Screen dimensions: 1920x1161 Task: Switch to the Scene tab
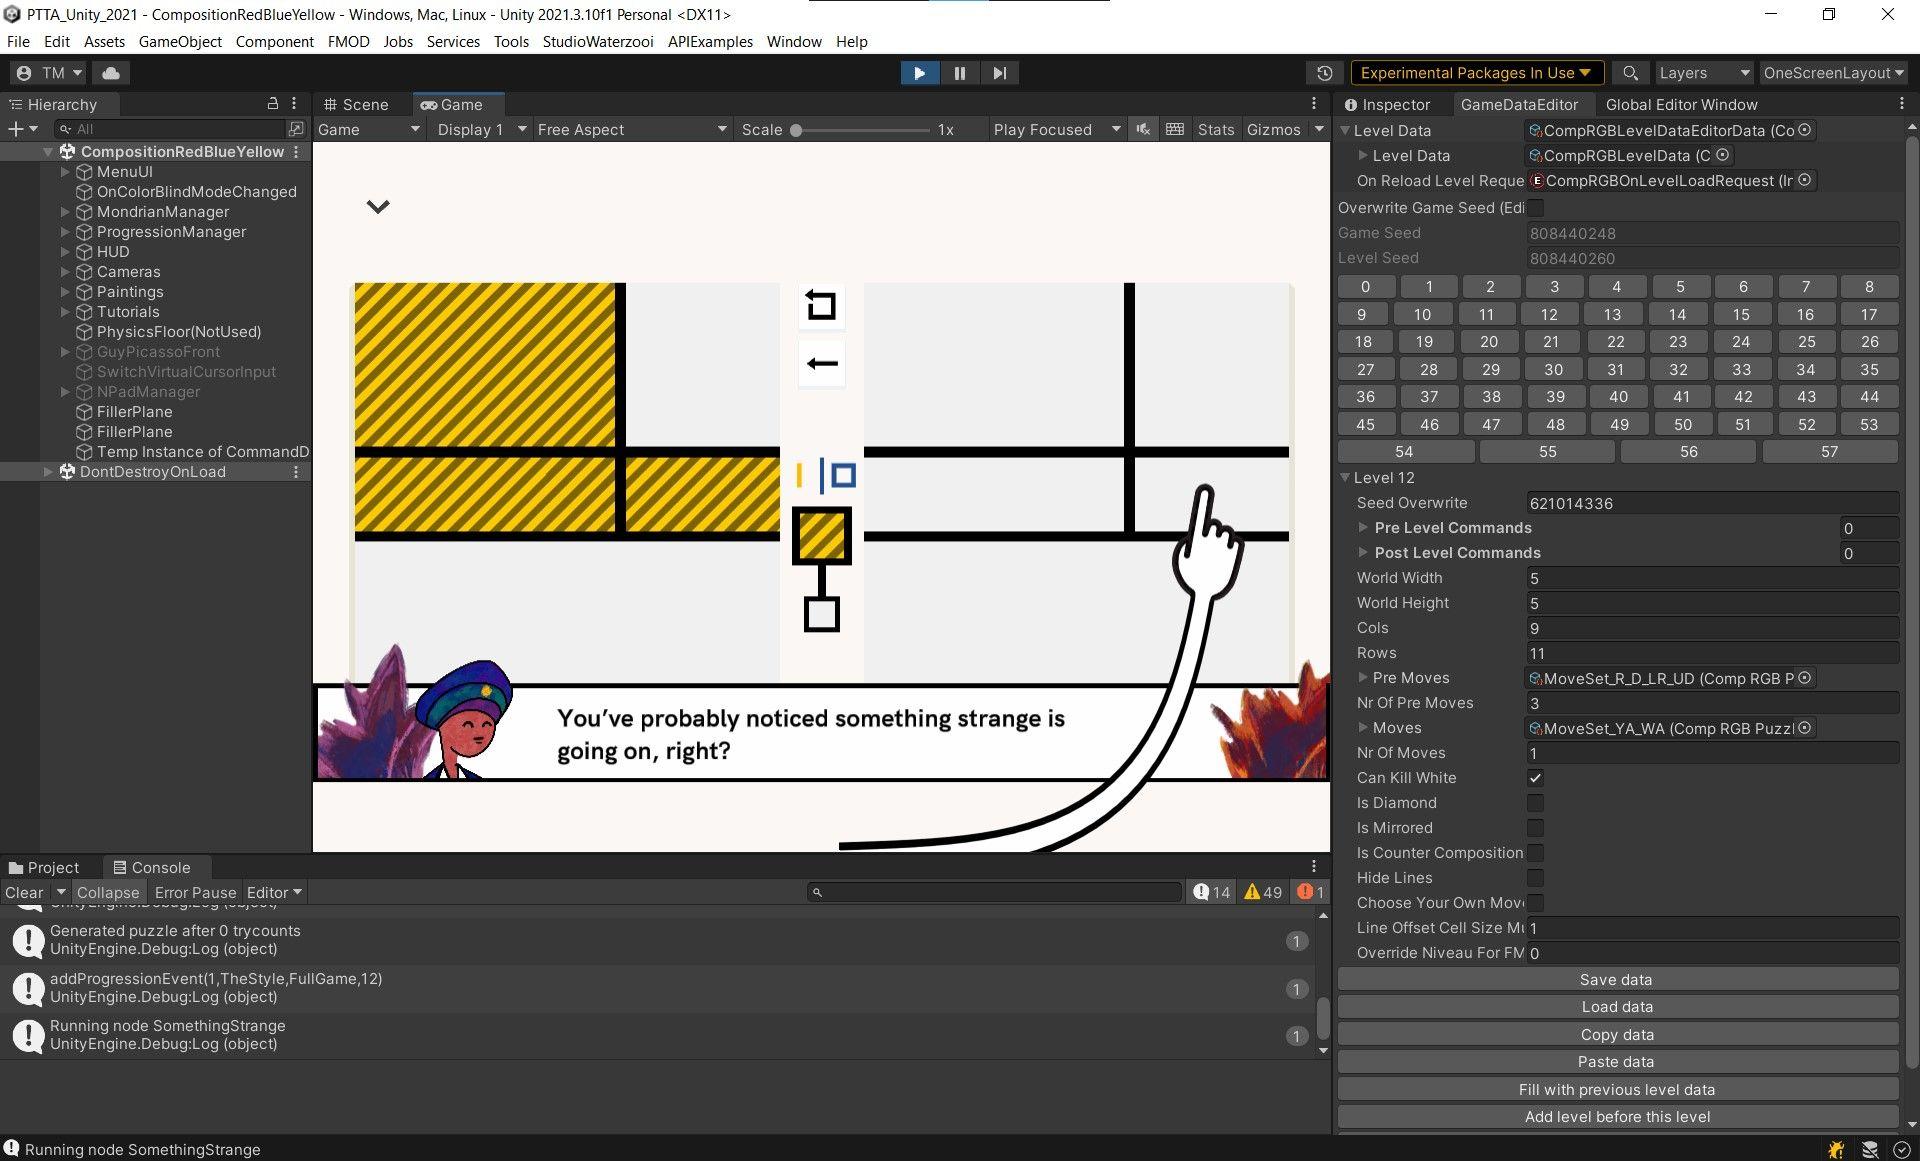[x=361, y=103]
